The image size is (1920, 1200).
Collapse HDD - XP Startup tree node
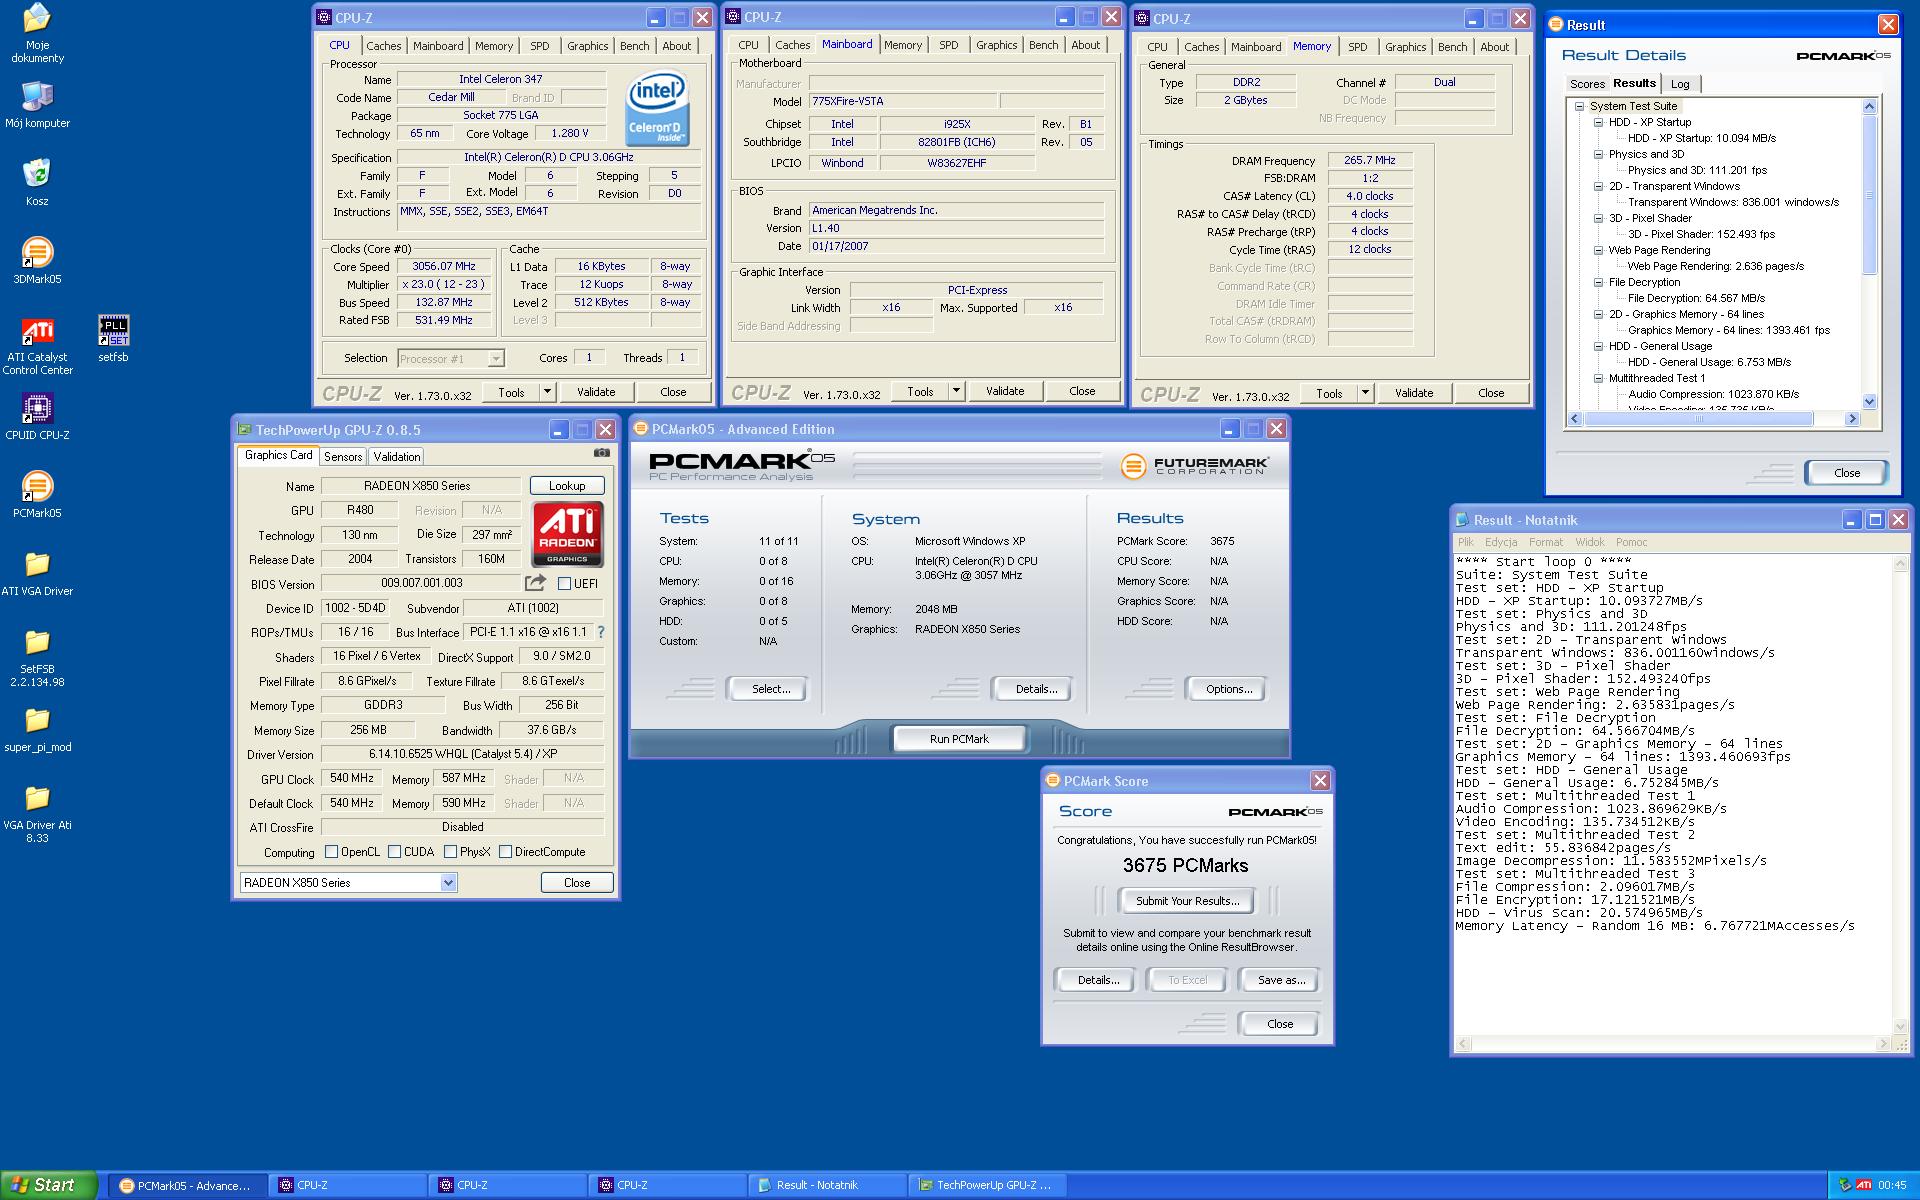click(x=1599, y=122)
